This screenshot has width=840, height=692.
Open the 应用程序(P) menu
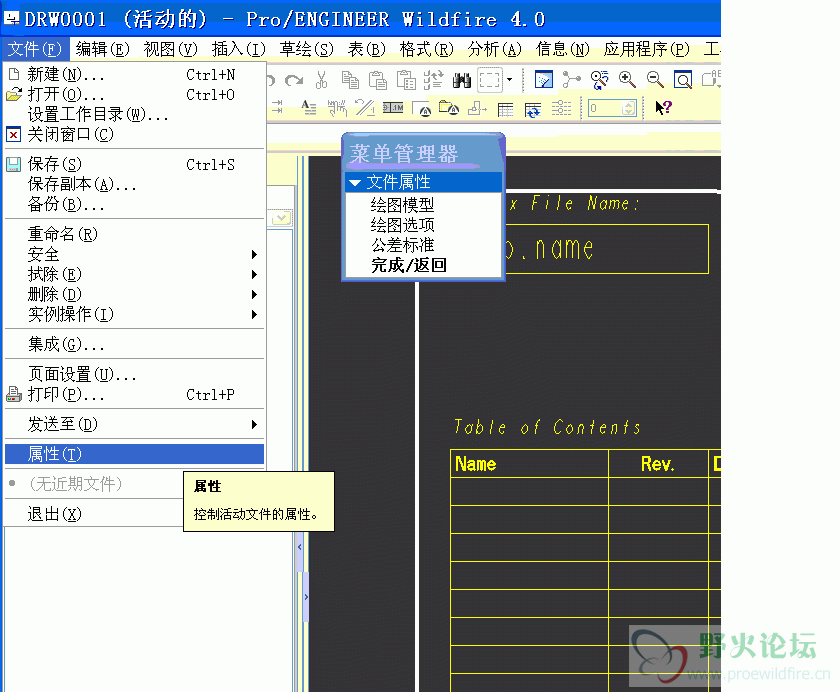click(x=646, y=49)
